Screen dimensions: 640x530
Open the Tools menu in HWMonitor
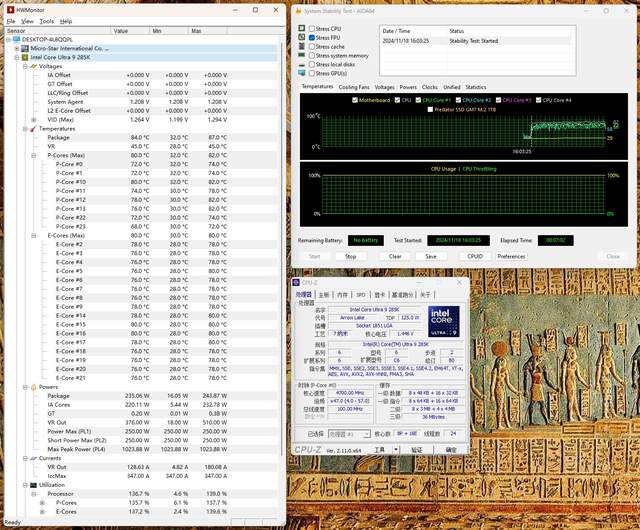click(x=46, y=20)
